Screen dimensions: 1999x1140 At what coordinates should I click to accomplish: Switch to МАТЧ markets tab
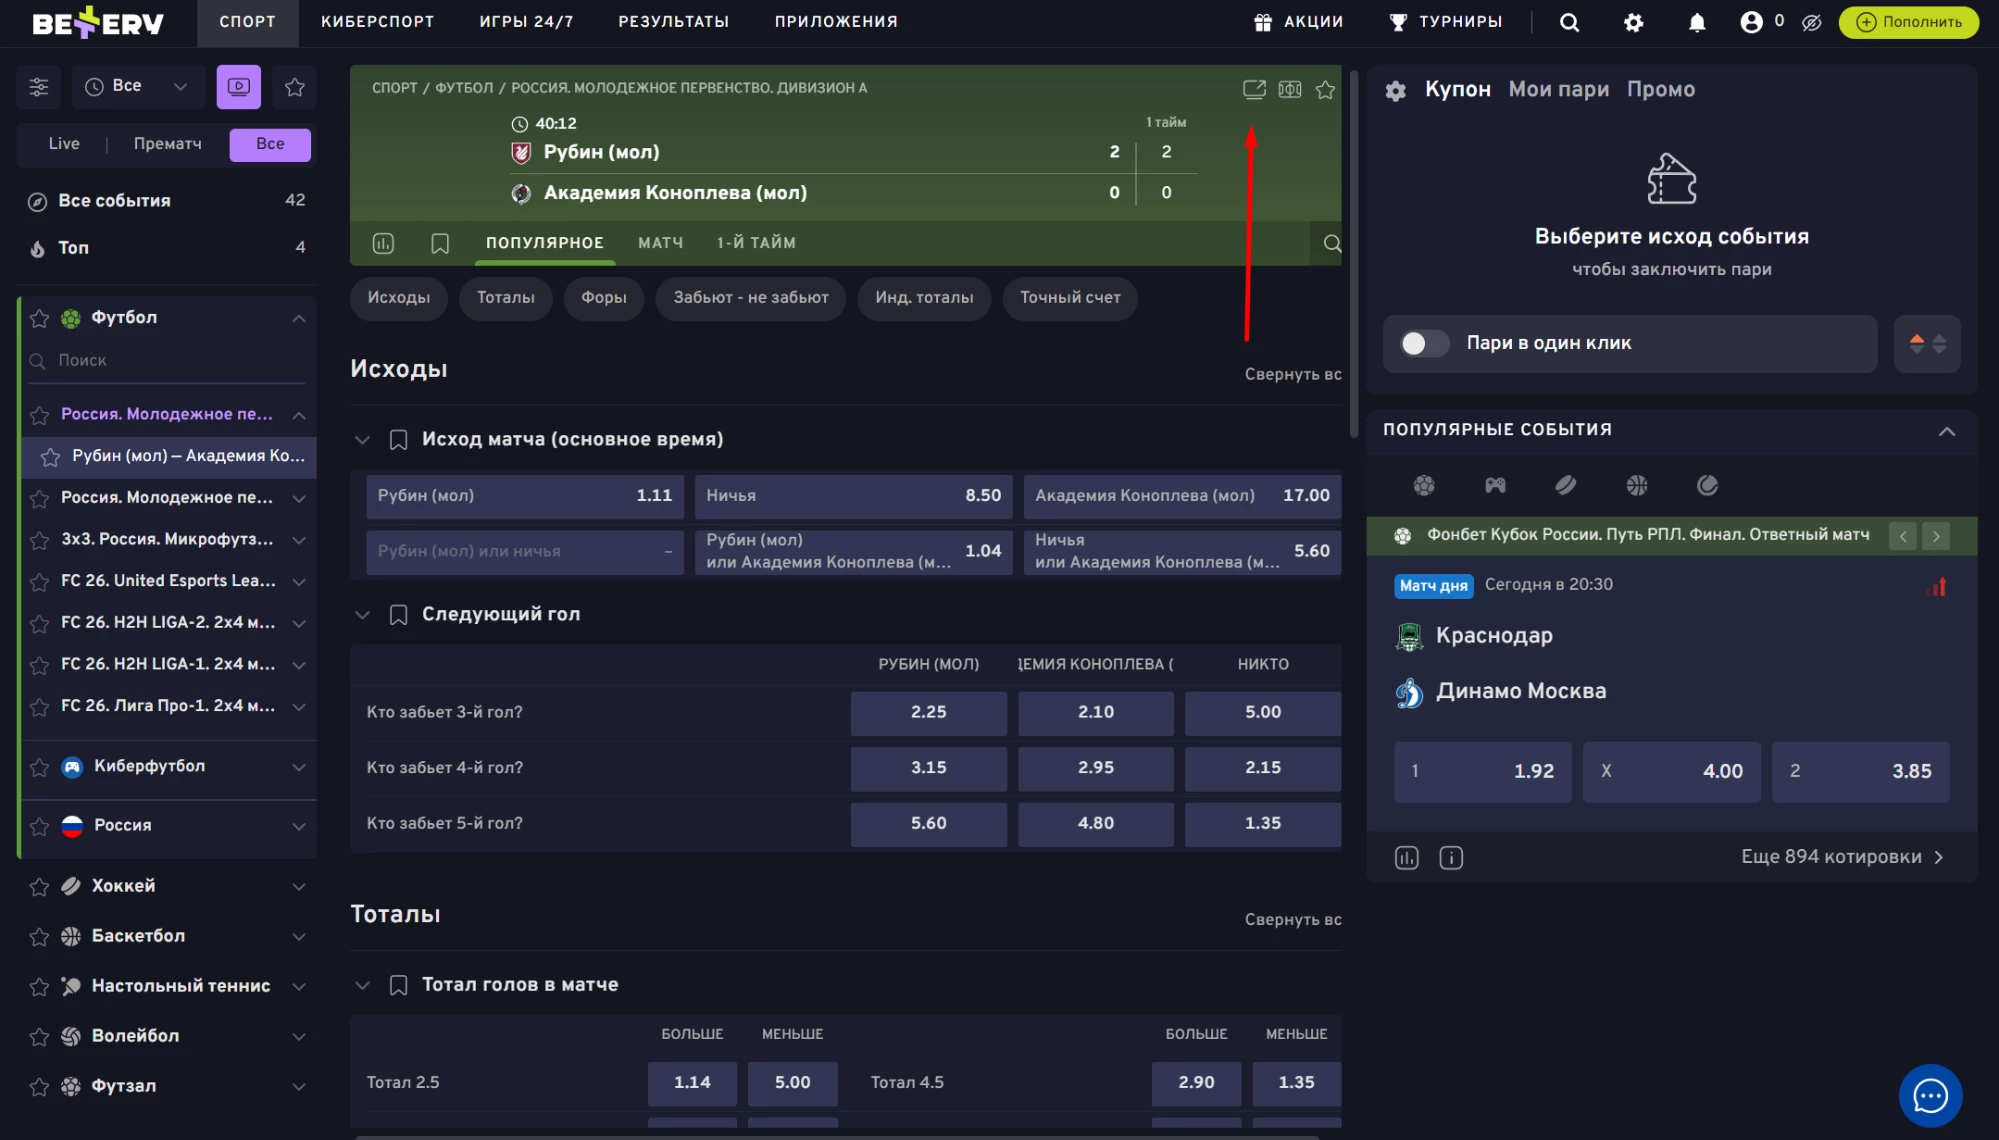(660, 243)
